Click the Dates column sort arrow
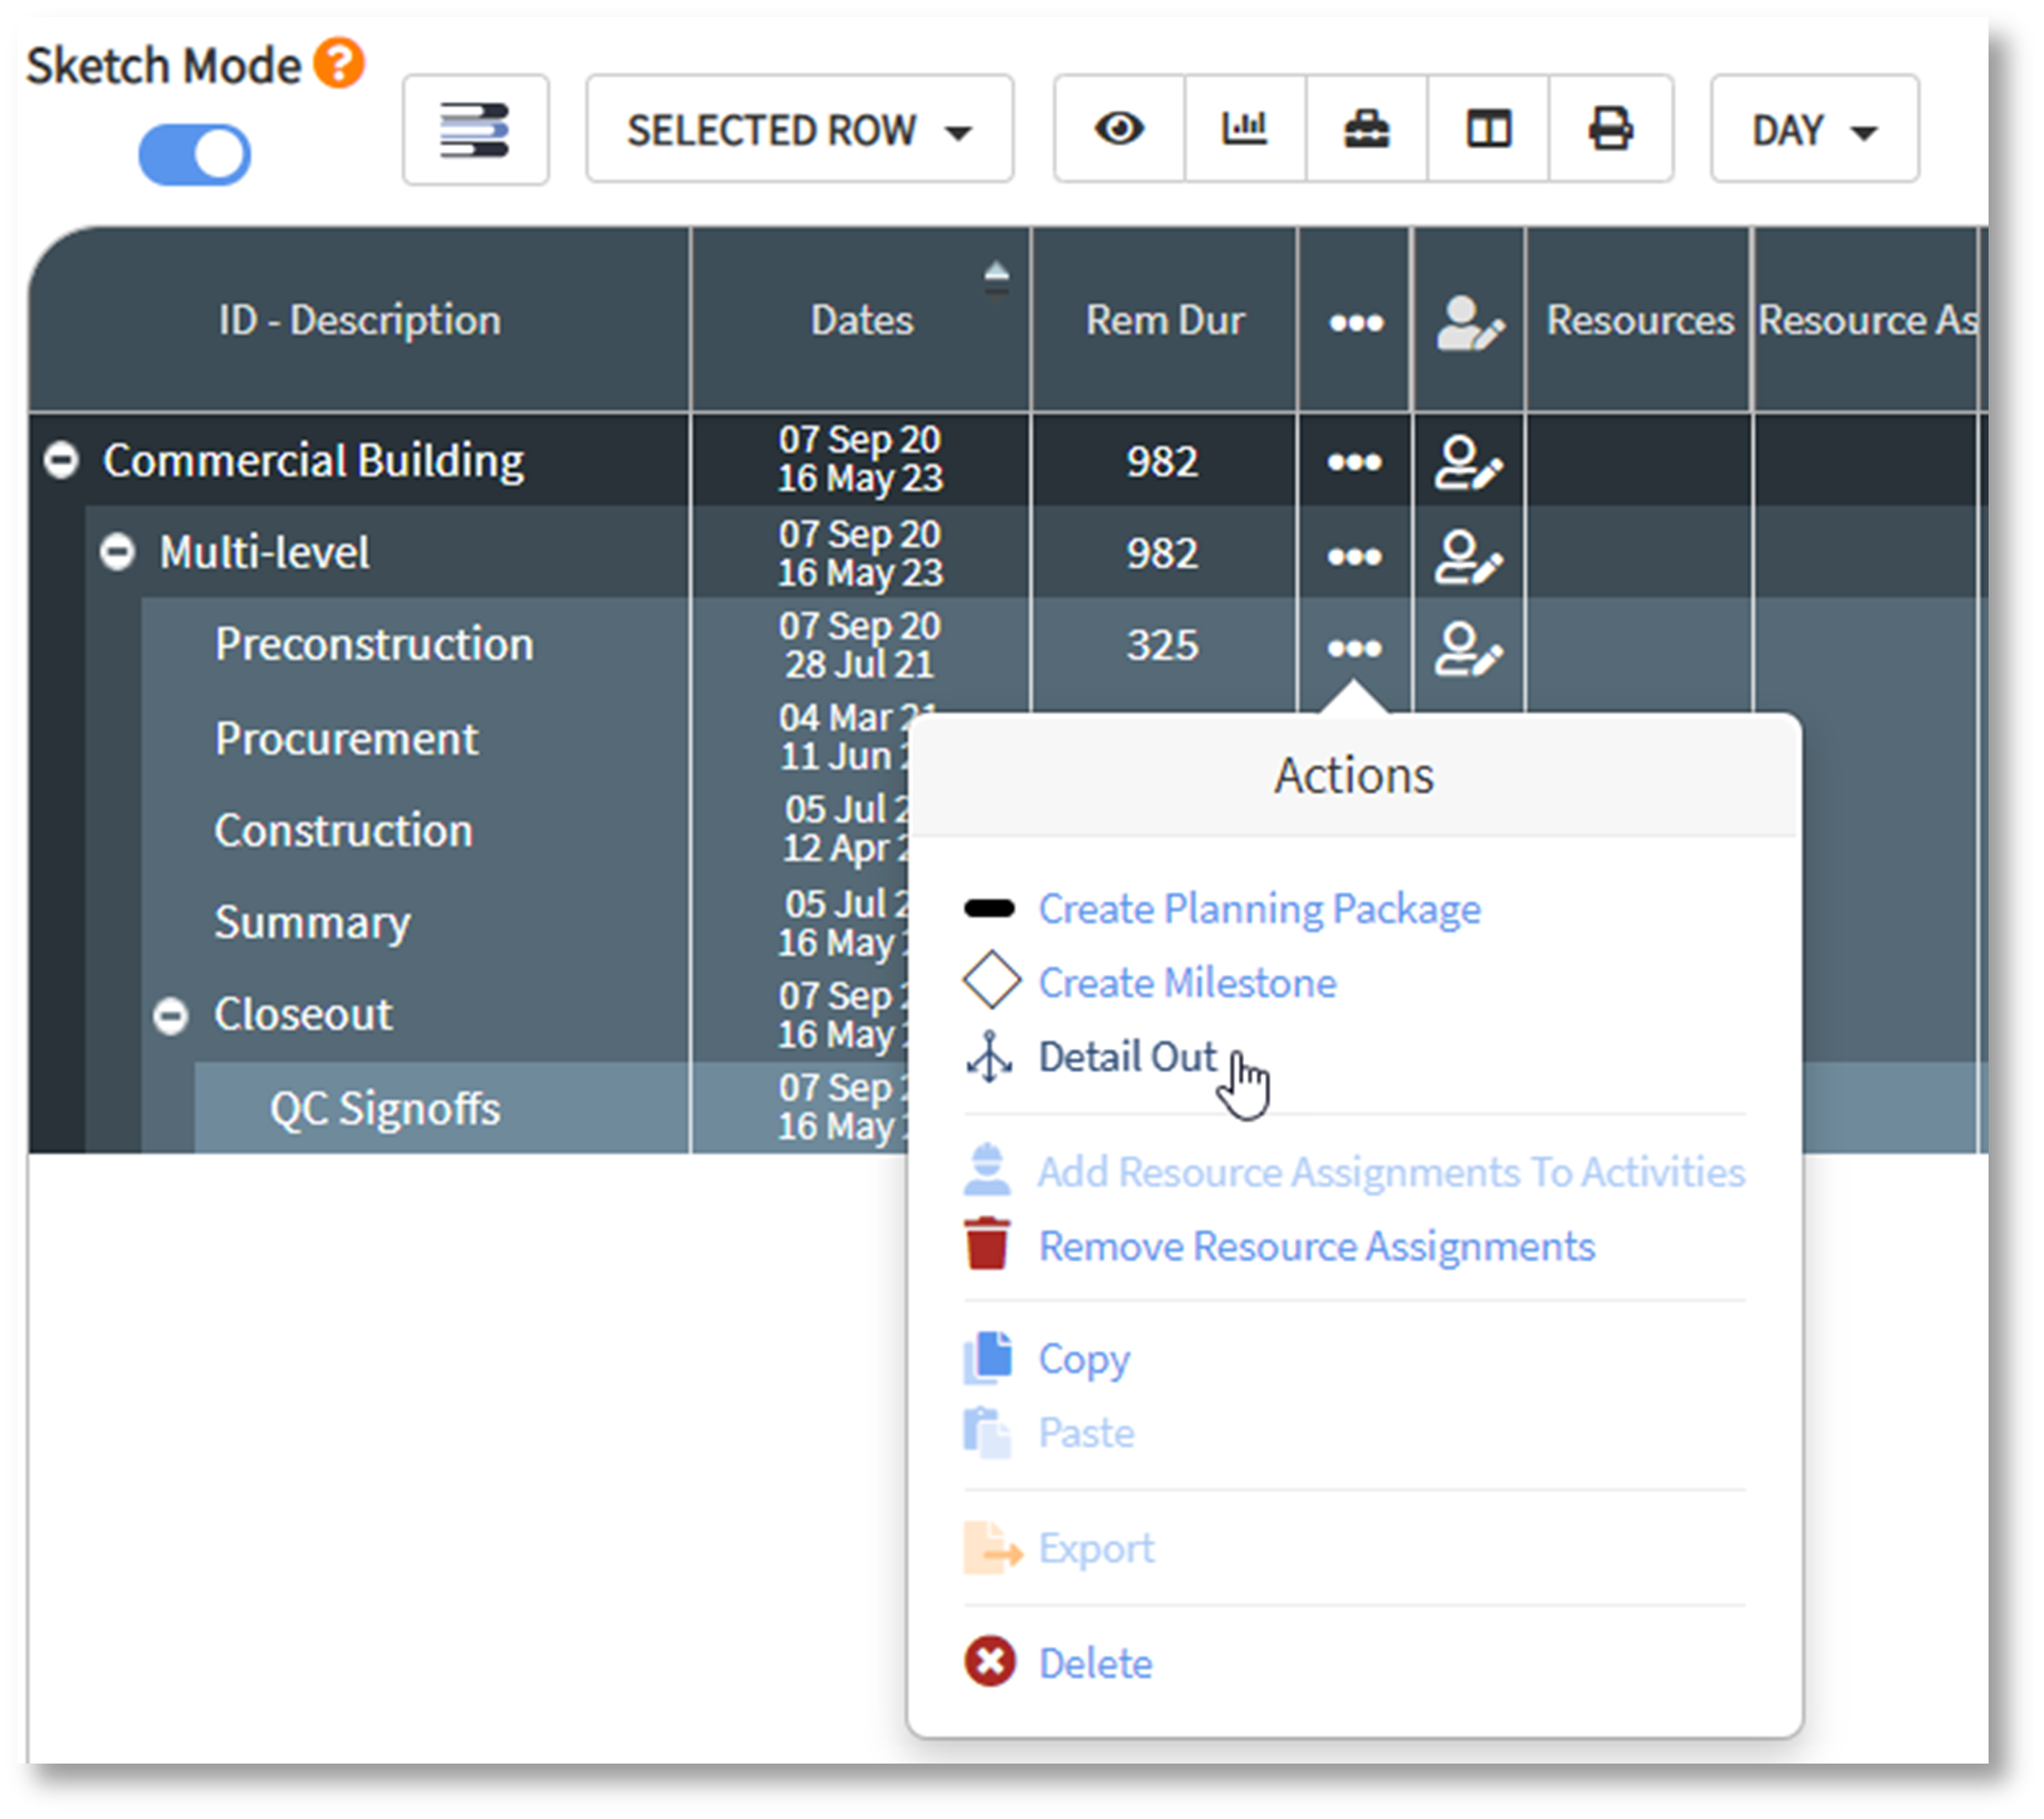The height and width of the screenshot is (1819, 2044). [x=996, y=276]
